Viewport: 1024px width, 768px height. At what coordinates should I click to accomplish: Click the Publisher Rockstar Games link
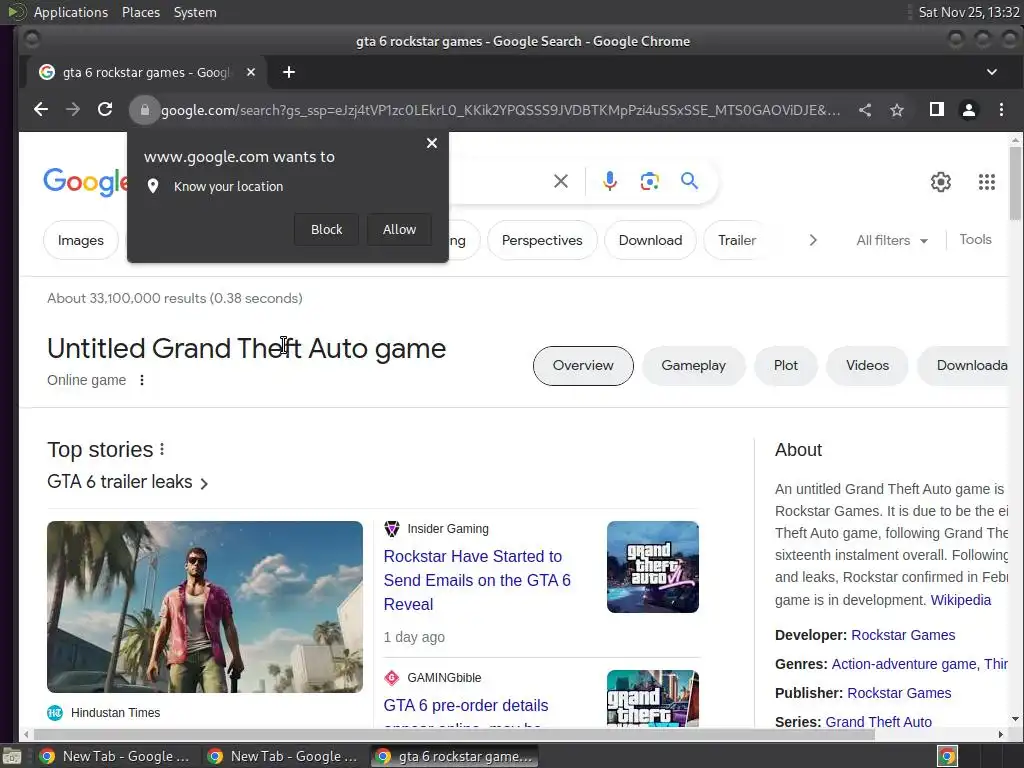(899, 693)
